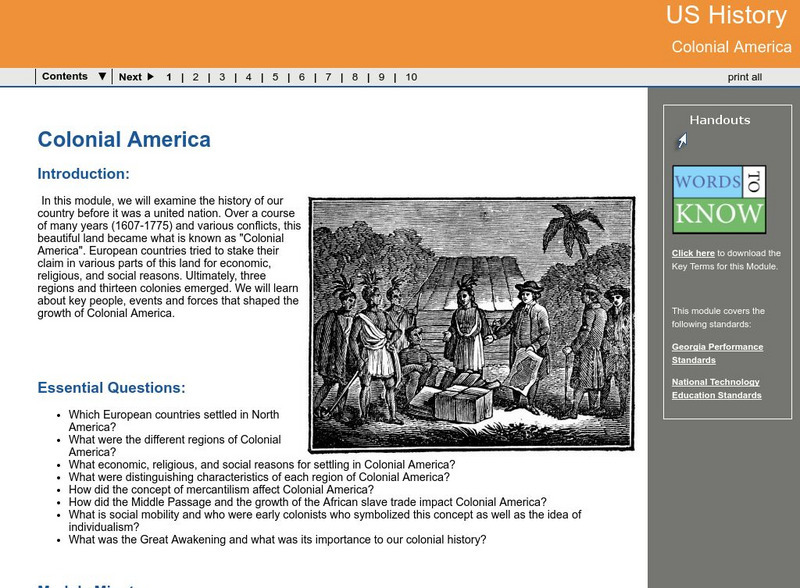This screenshot has width=800, height=588.
Task: Select question about mercantilism affecting Colonial America
Action: point(221,489)
